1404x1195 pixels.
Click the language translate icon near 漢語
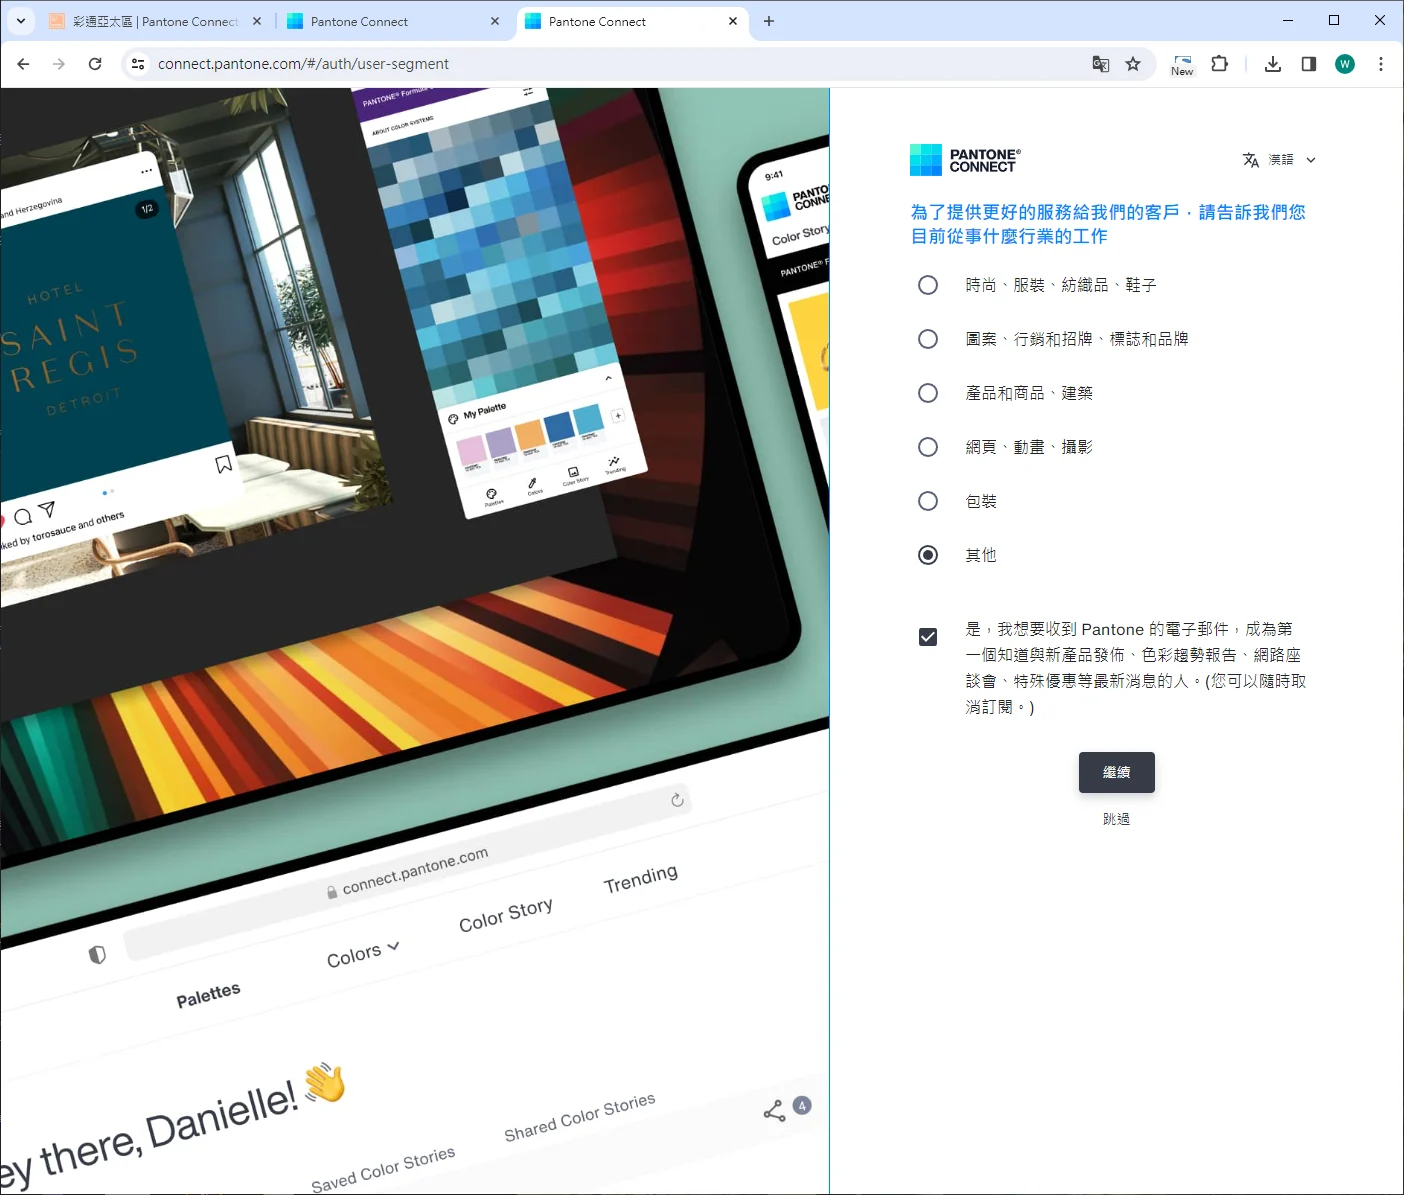tap(1250, 159)
